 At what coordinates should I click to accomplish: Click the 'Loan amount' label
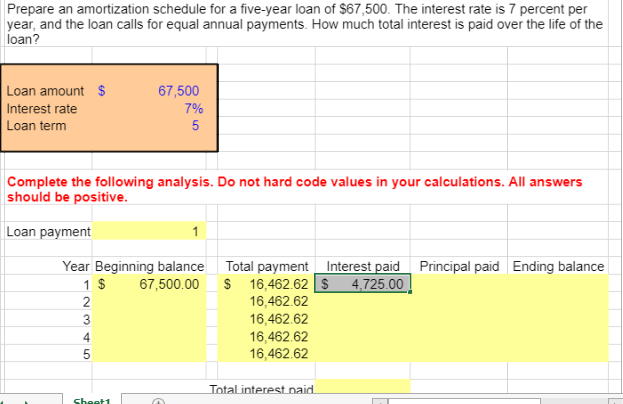click(45, 91)
